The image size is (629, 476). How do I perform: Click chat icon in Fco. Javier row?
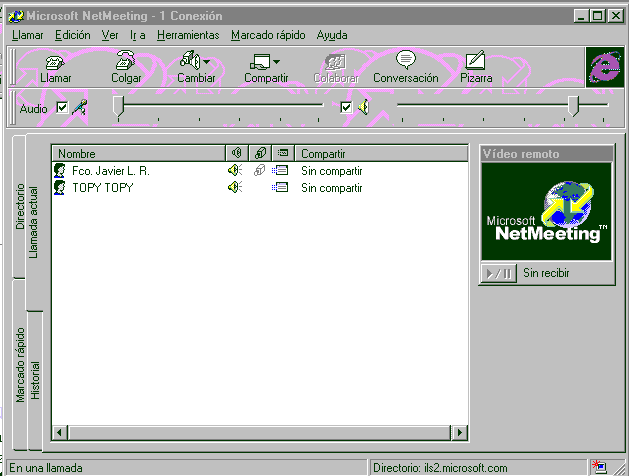click(280, 170)
